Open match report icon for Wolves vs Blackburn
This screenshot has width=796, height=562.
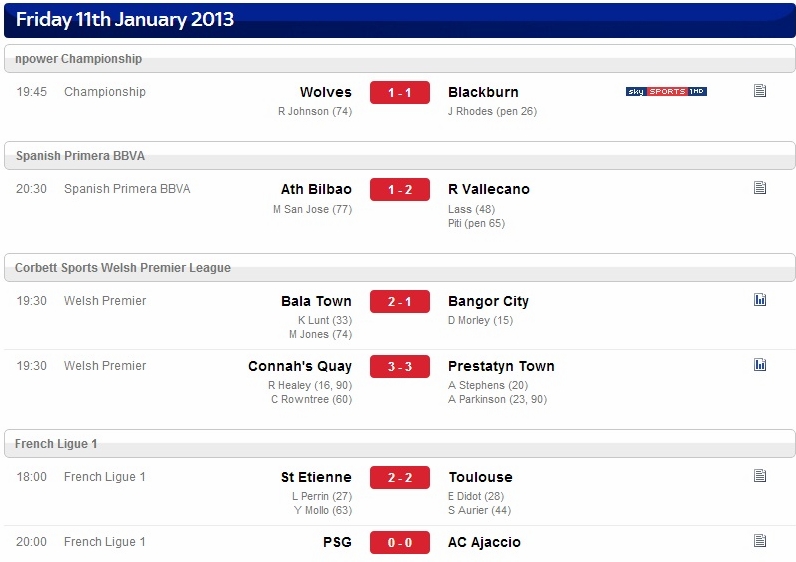click(x=760, y=91)
